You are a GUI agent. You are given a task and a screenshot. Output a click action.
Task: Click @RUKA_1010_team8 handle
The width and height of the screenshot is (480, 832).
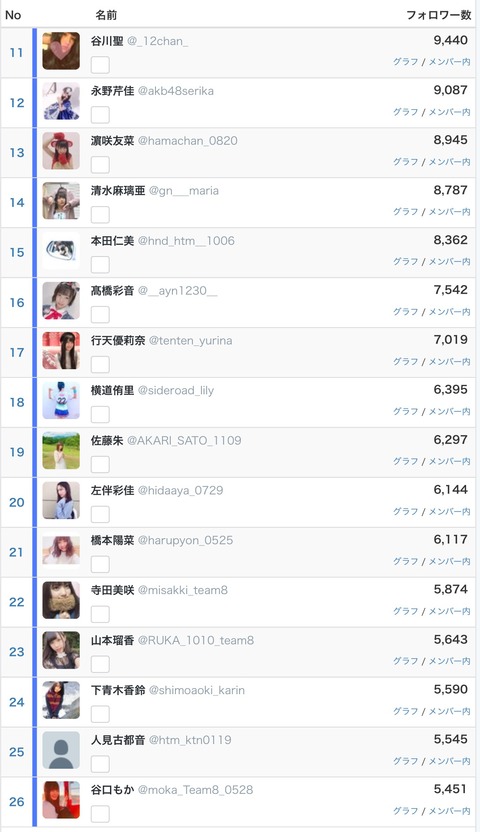point(196,640)
